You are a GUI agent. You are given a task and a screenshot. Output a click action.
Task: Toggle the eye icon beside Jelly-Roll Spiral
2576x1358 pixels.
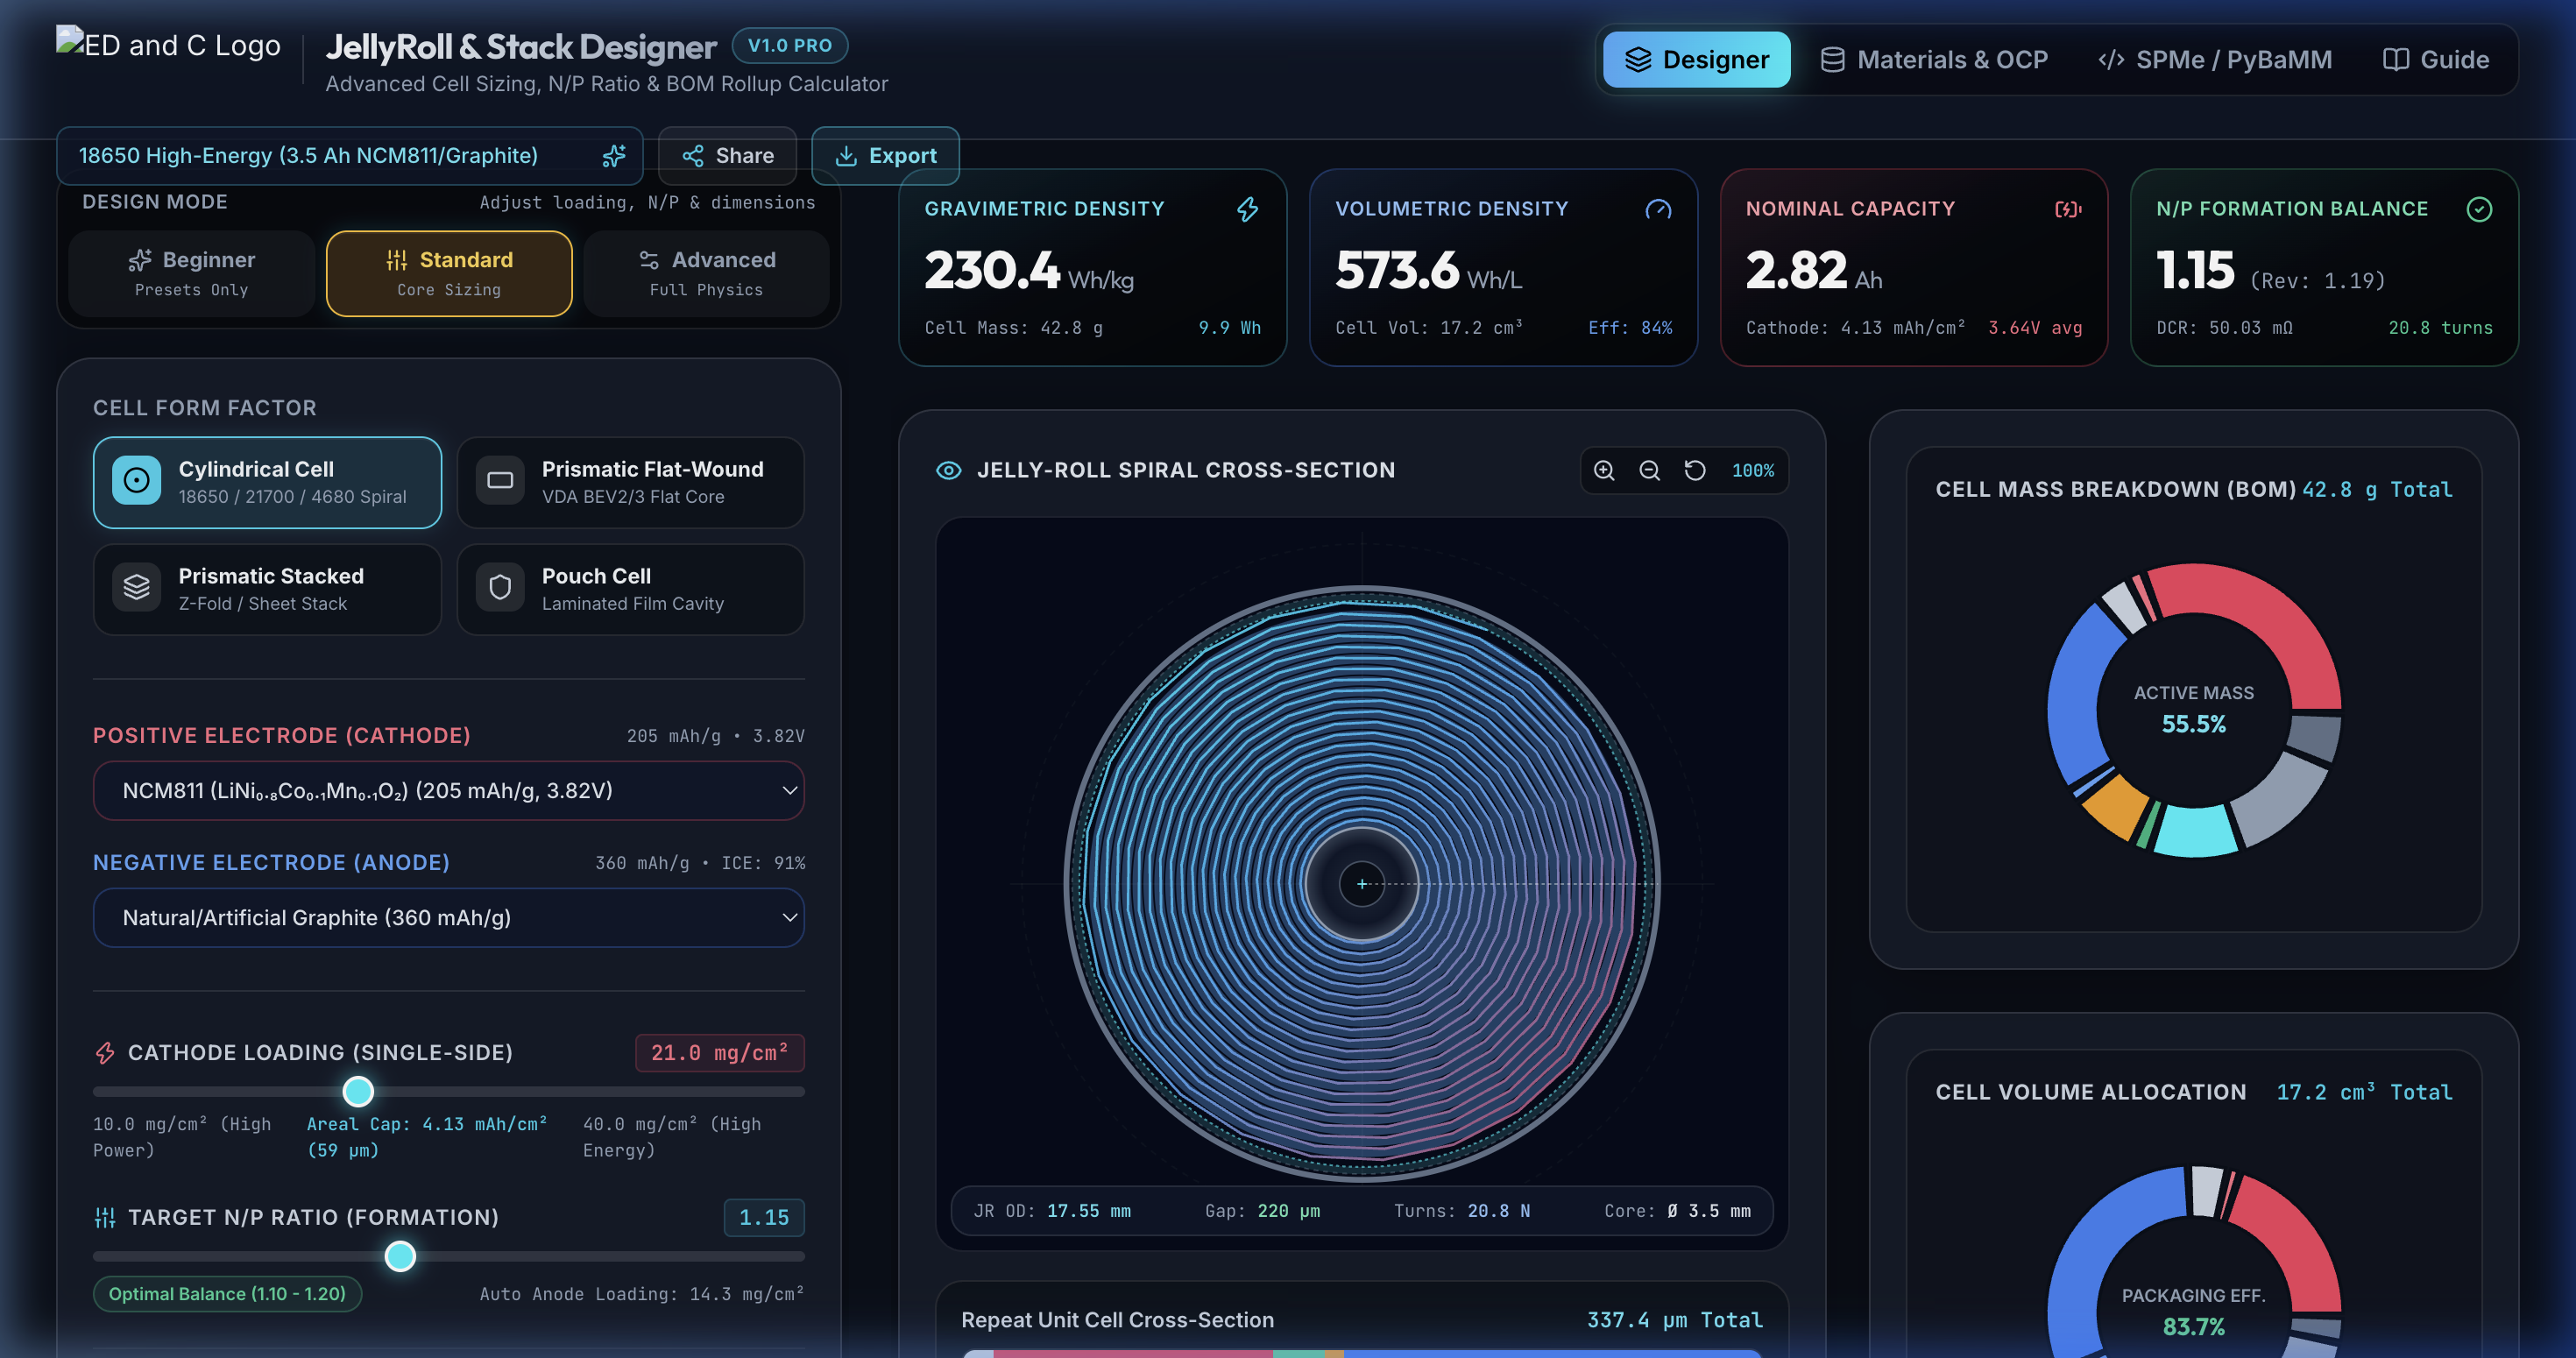(x=948, y=470)
